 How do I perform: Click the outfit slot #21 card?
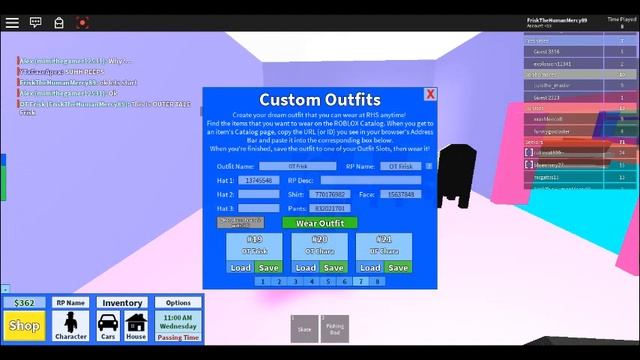(x=384, y=247)
